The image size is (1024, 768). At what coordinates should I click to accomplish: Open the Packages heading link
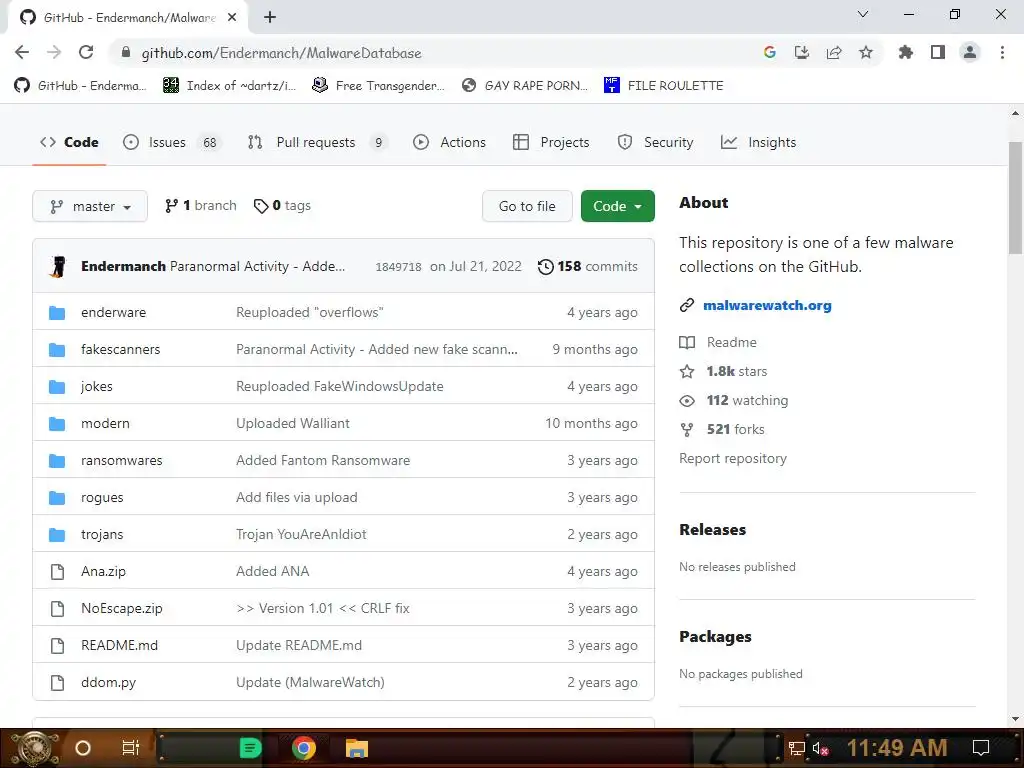click(715, 637)
